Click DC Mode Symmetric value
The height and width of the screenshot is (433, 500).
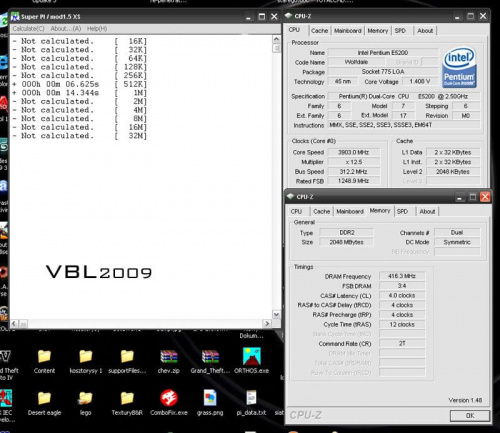pos(457,242)
